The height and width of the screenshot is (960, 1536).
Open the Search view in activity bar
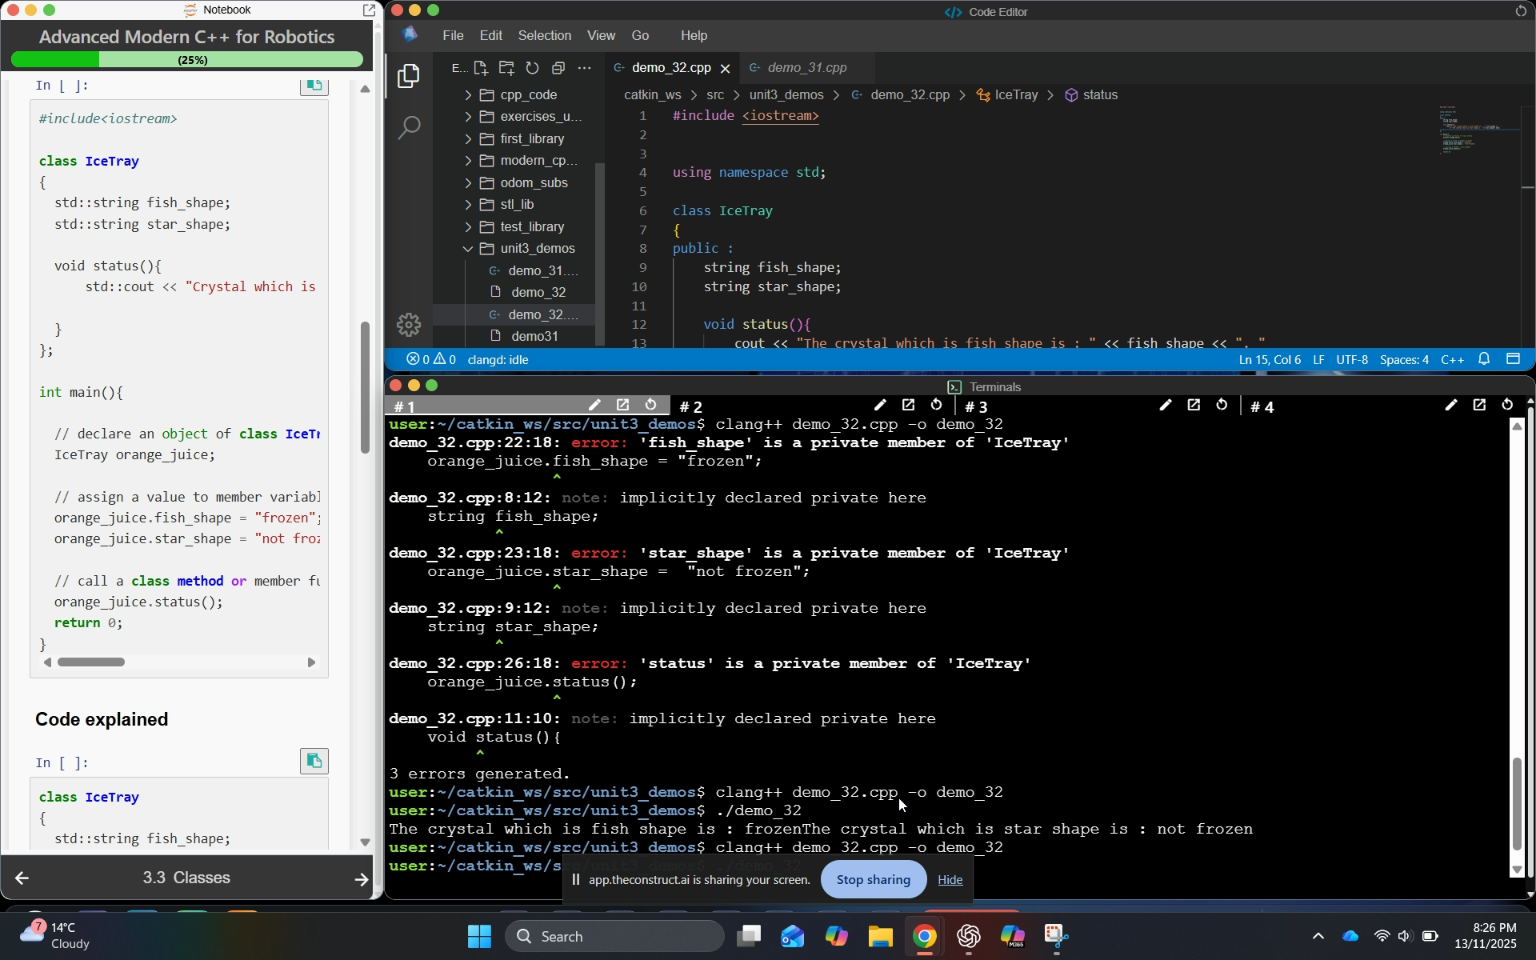[409, 127]
